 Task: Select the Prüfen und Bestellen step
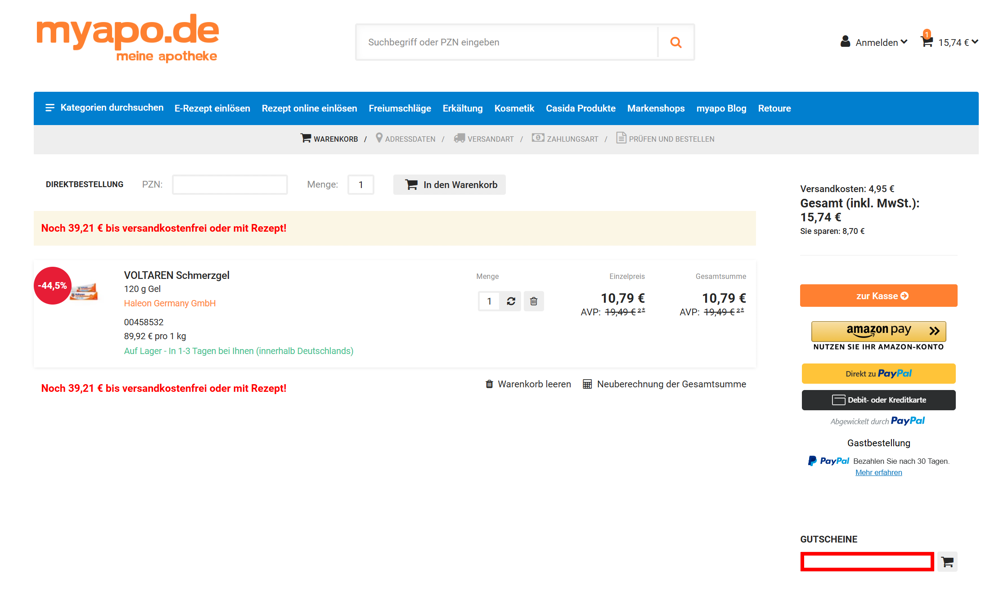(665, 138)
